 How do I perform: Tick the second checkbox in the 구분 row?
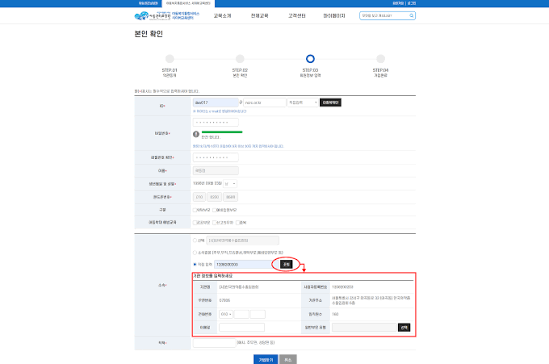pos(214,210)
